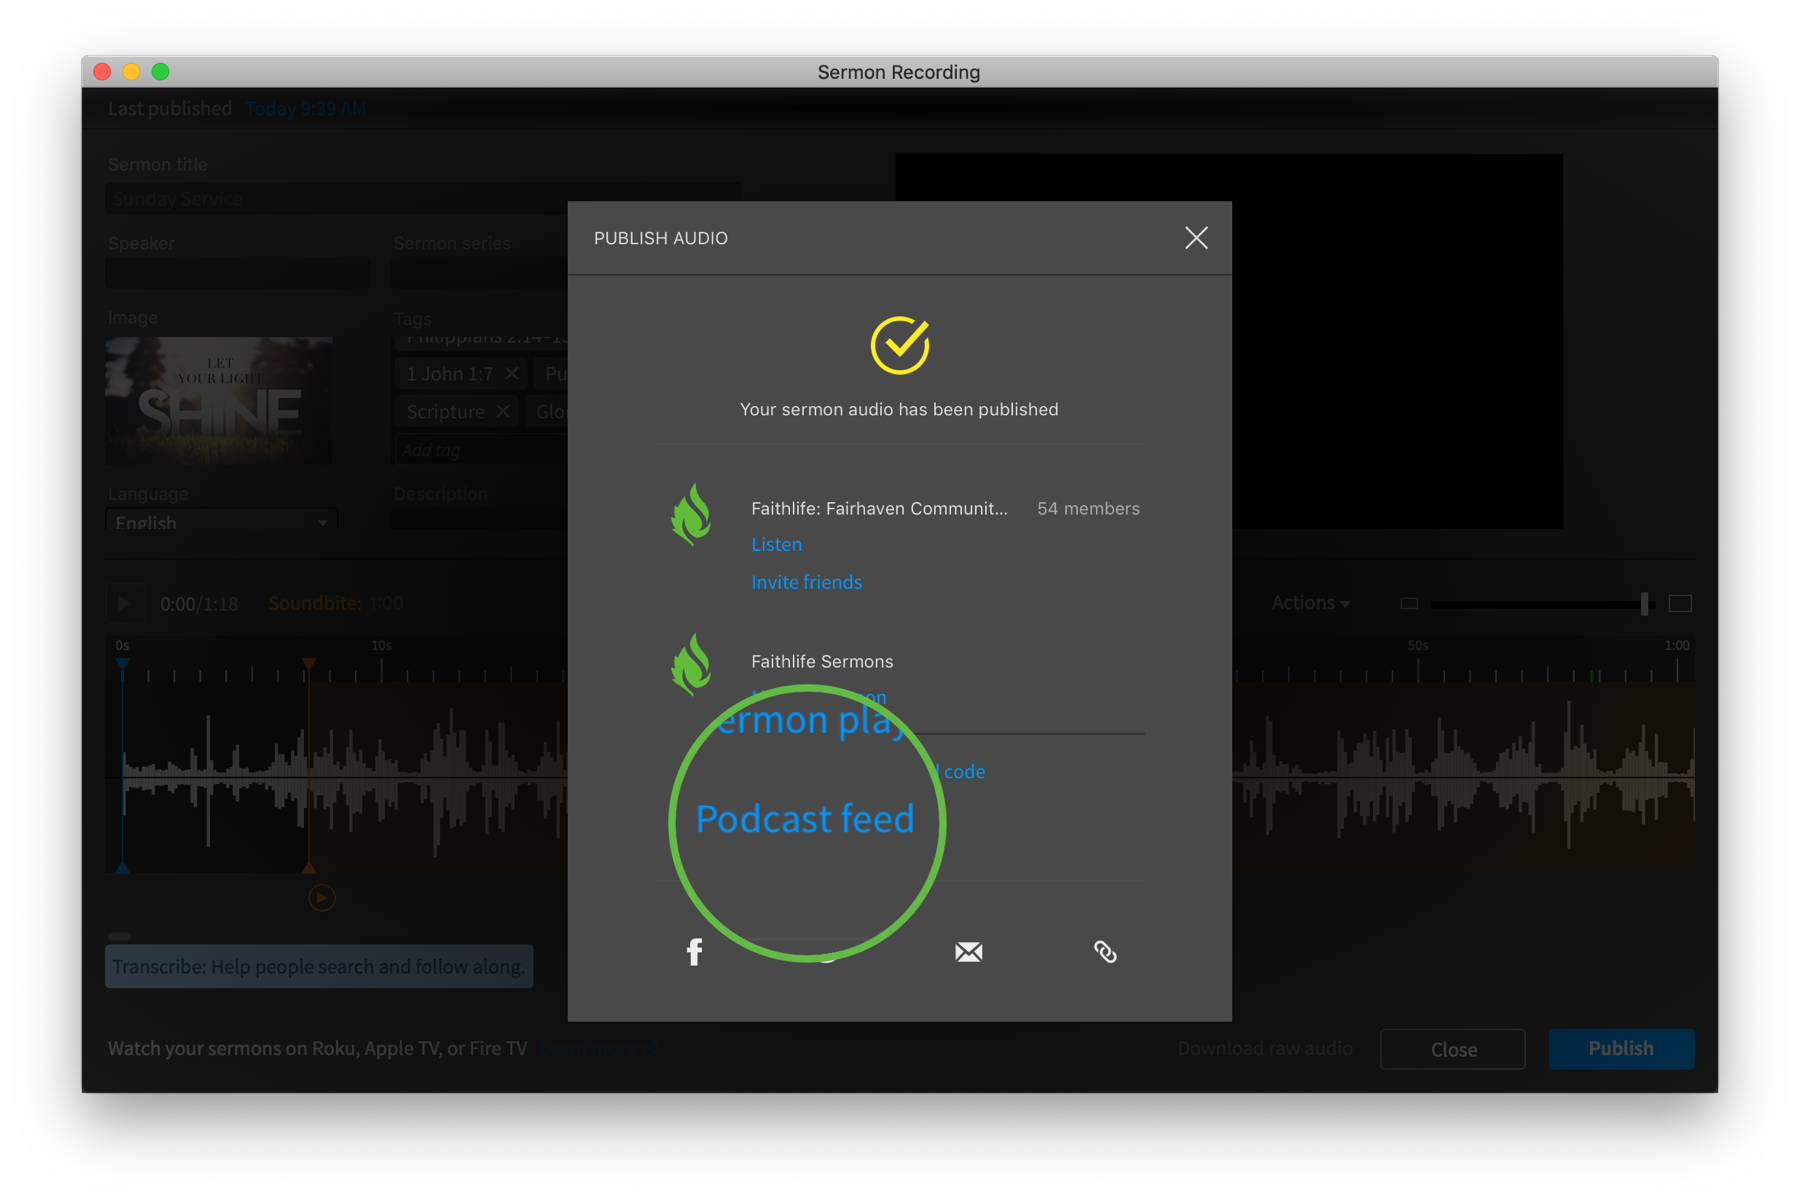Viewport: 1800px width, 1201px height.
Task: Play the soundbite marker below the waveform
Action: 320,898
